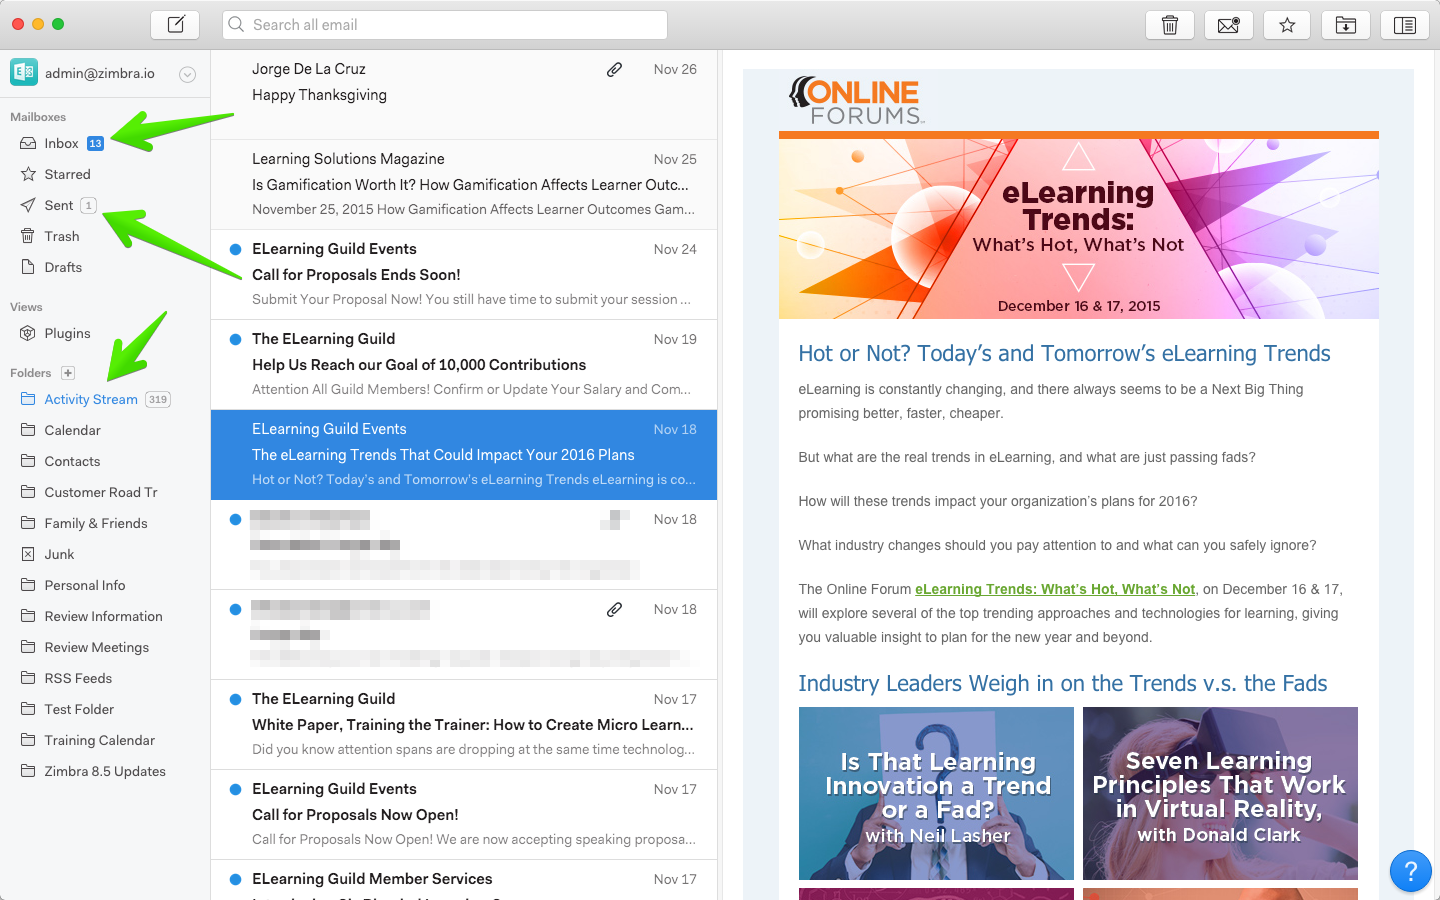The image size is (1440, 900).
Task: Open the Review Information folder
Action: (105, 616)
